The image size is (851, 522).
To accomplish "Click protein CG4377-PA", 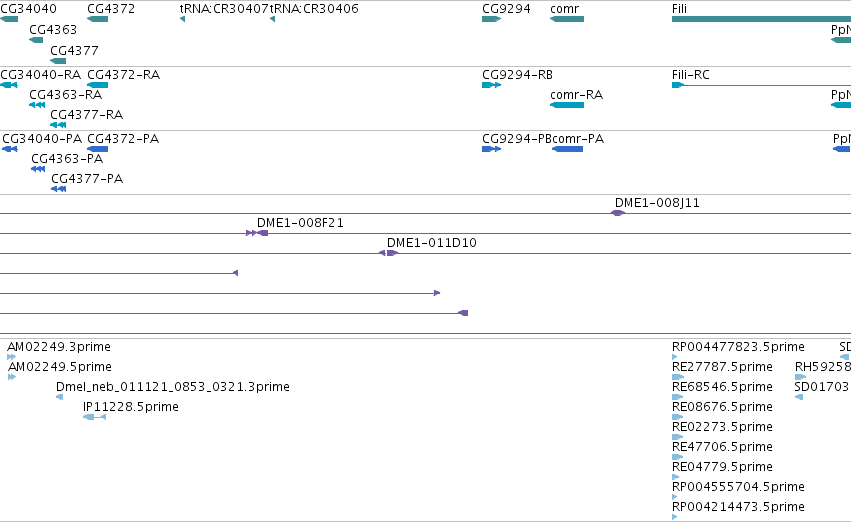I will coord(59,189).
